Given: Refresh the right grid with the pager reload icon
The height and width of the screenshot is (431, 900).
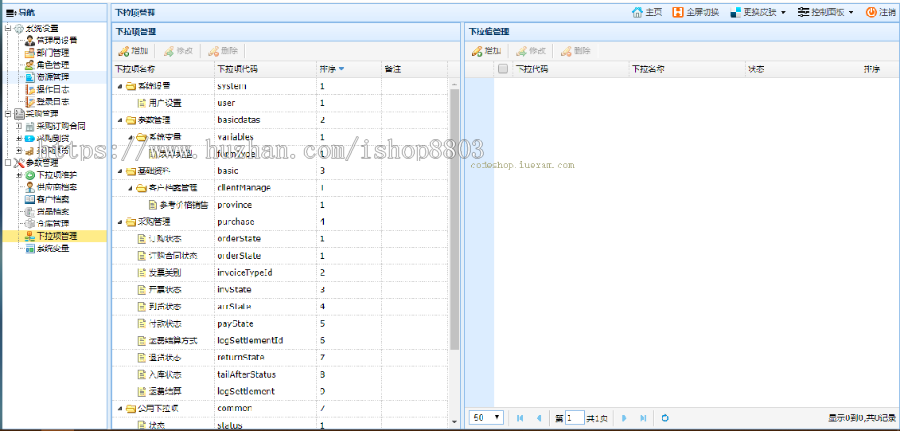Looking at the screenshot, I should [x=665, y=418].
